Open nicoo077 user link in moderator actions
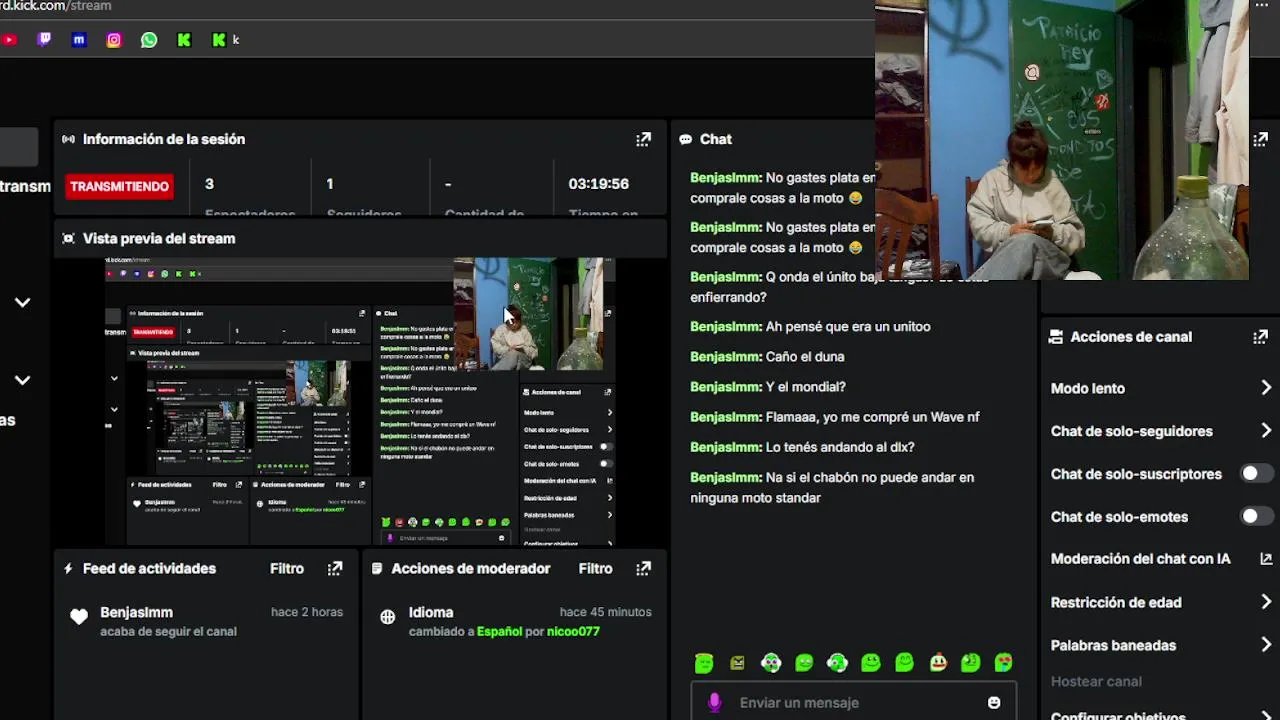Screen dimensions: 1280x720 point(573,632)
